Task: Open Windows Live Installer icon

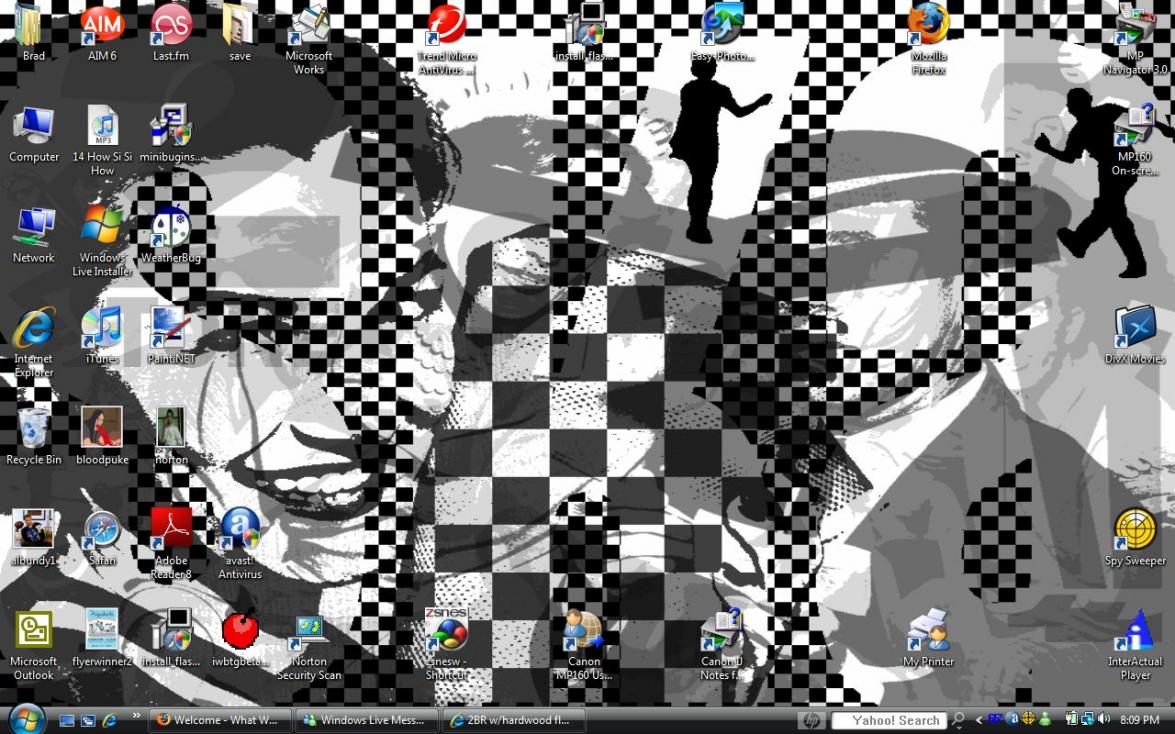Action: (102, 241)
